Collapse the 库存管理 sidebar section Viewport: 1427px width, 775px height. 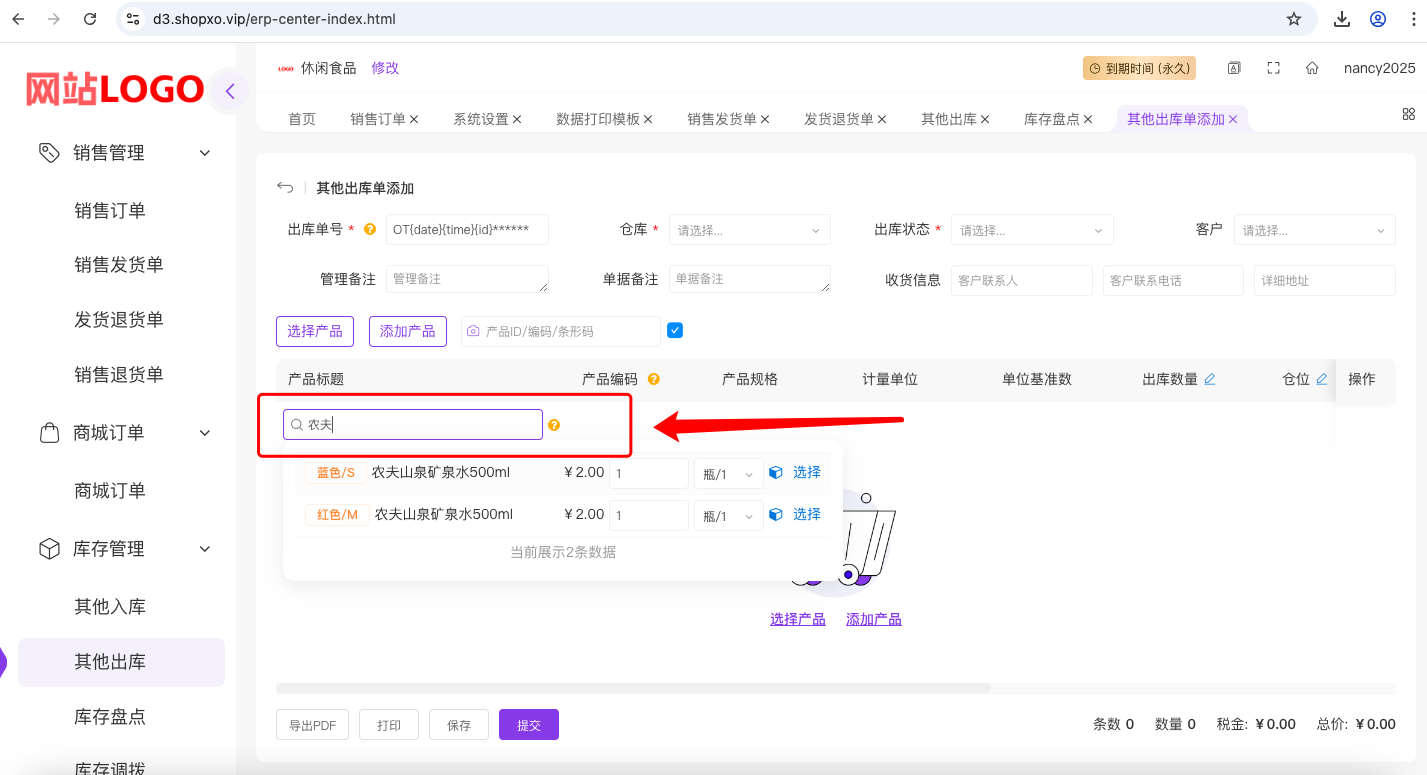(x=205, y=549)
